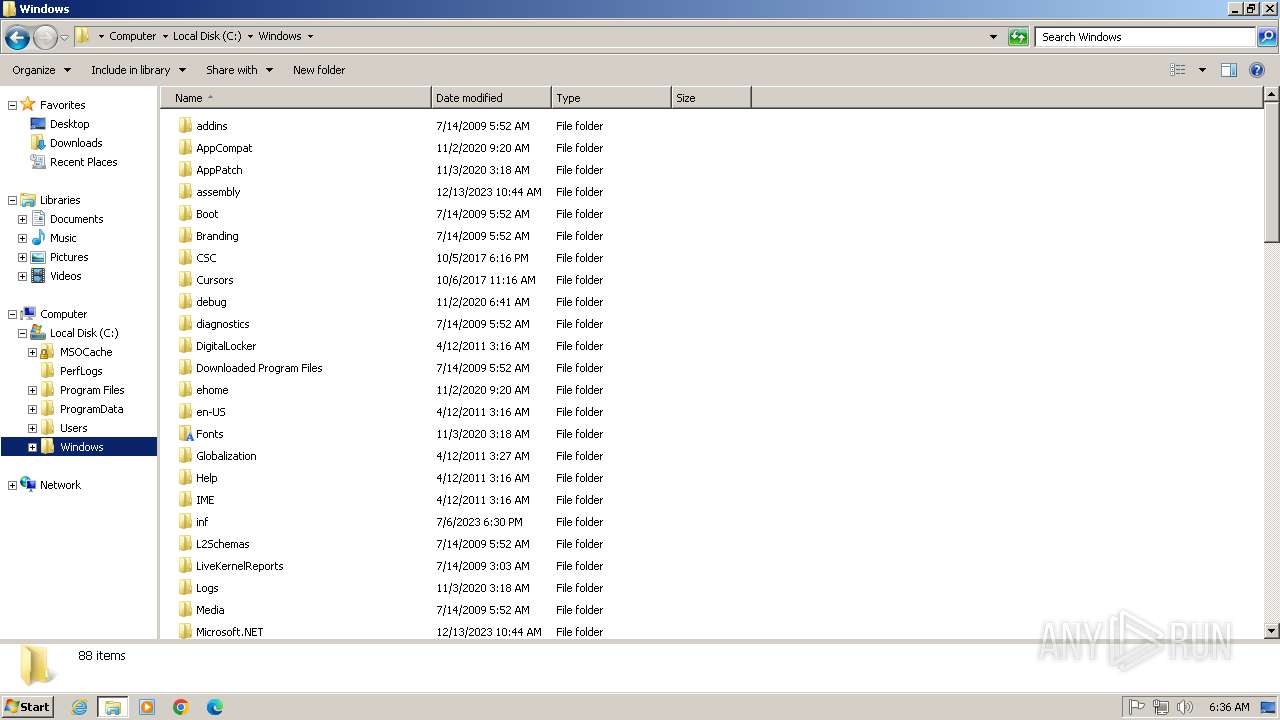Click the scrollbar up arrow
The height and width of the screenshot is (720, 1280).
coord(1272,95)
